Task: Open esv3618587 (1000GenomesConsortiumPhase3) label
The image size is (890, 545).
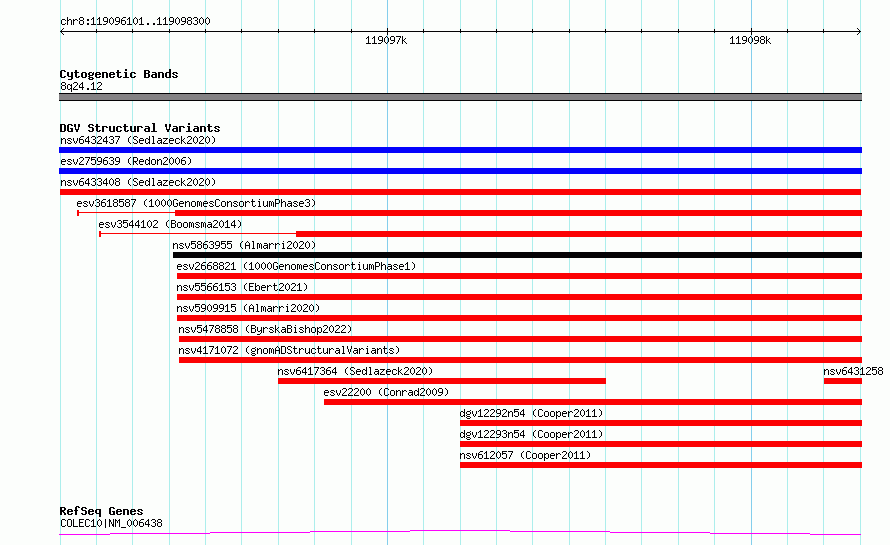Action: [196, 203]
